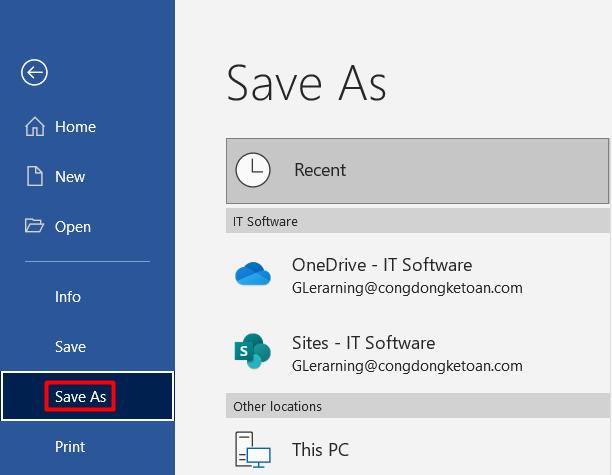Choose OneDrive - IT Software location
This screenshot has width=612, height=475.
point(417,275)
